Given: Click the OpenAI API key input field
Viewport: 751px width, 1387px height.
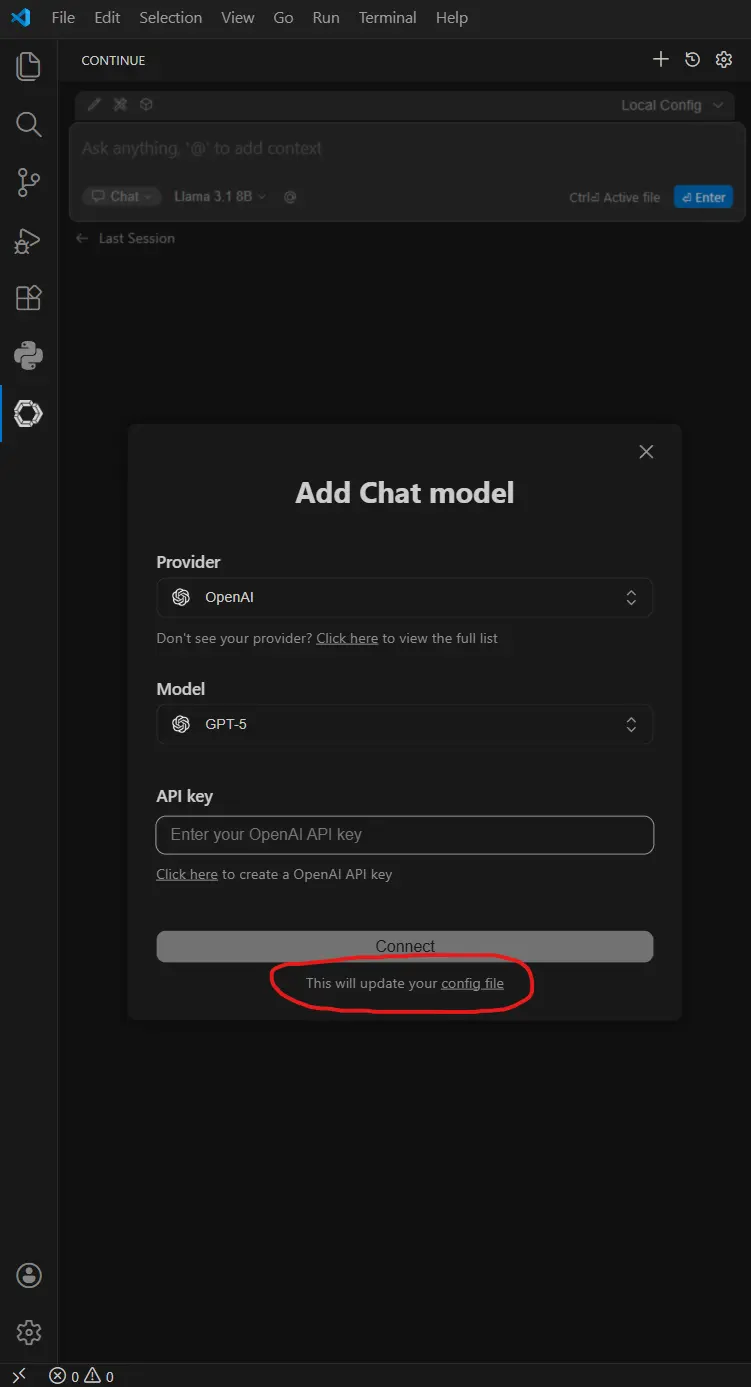Looking at the screenshot, I should [405, 834].
